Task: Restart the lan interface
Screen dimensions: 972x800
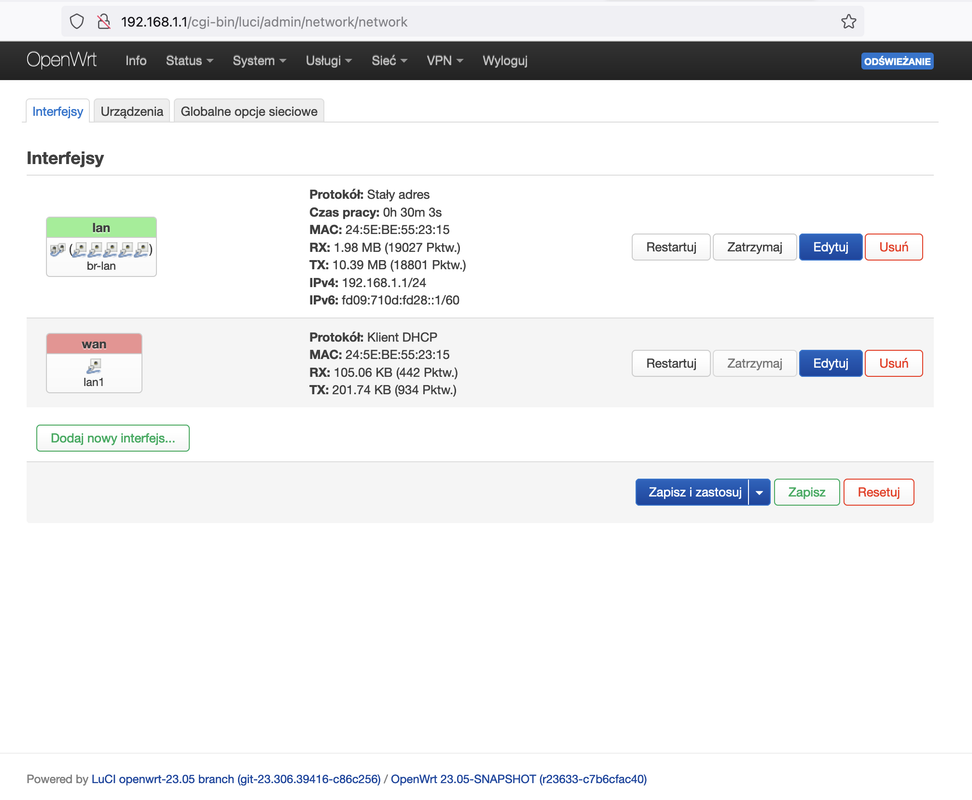Action: click(671, 247)
